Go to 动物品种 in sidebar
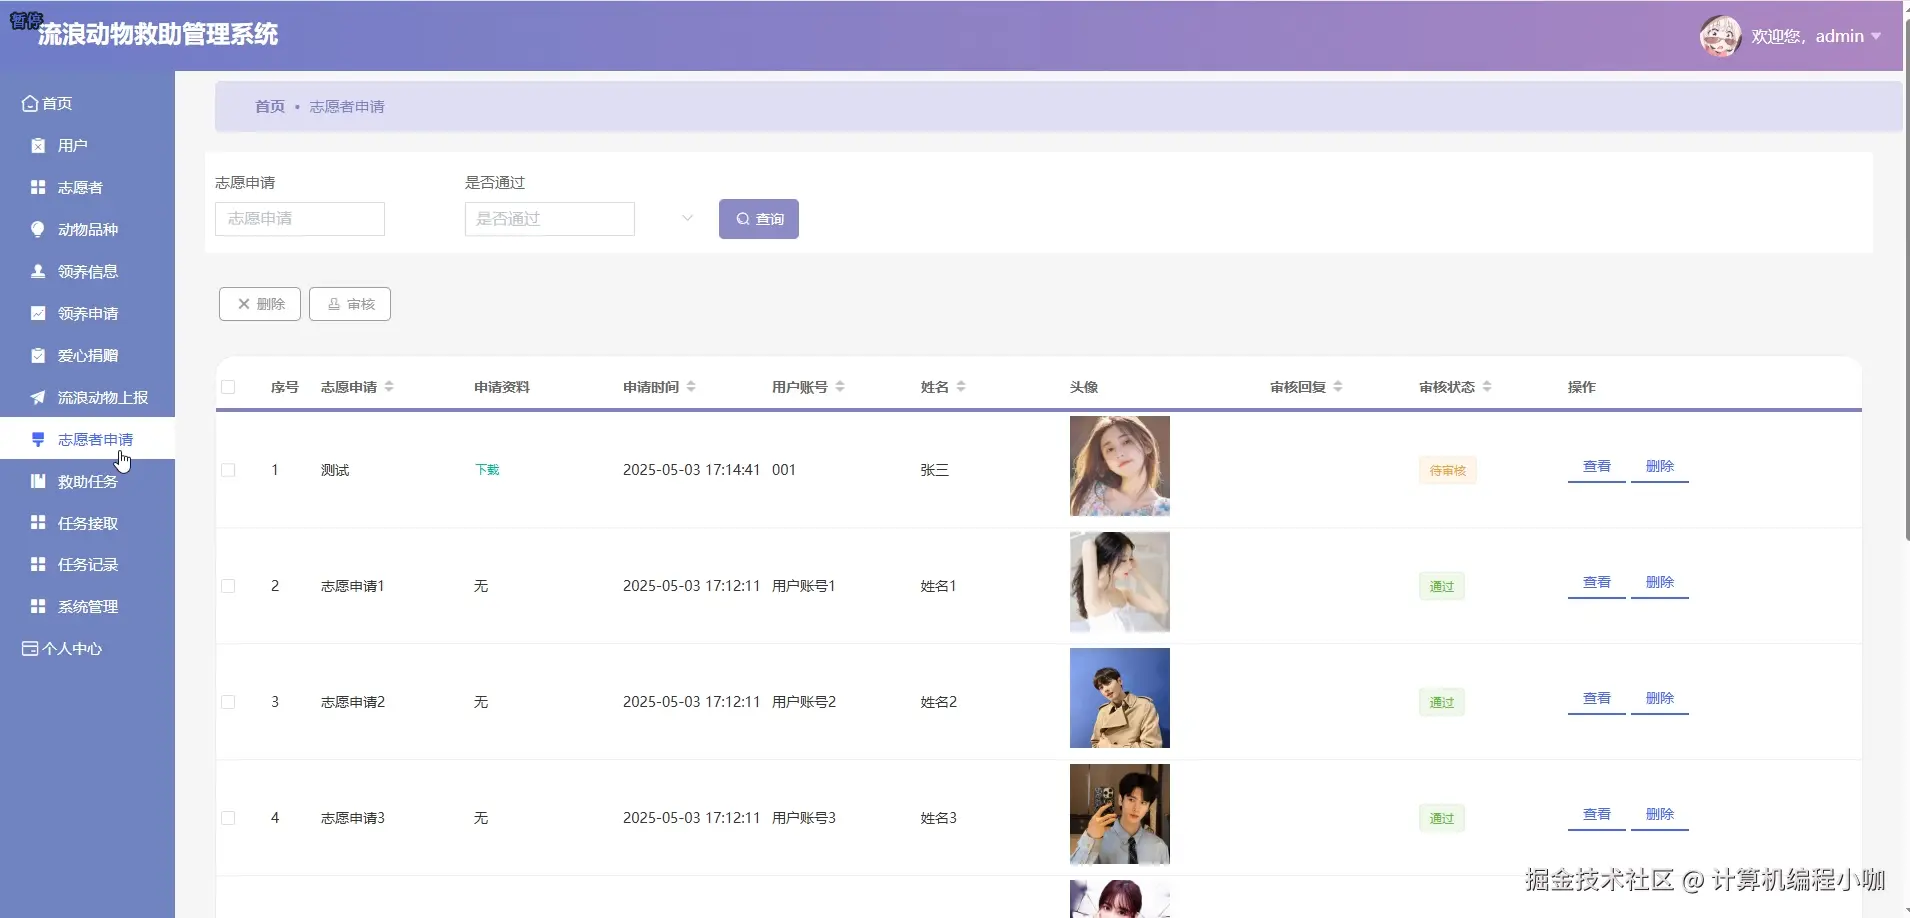 pyautogui.click(x=87, y=230)
